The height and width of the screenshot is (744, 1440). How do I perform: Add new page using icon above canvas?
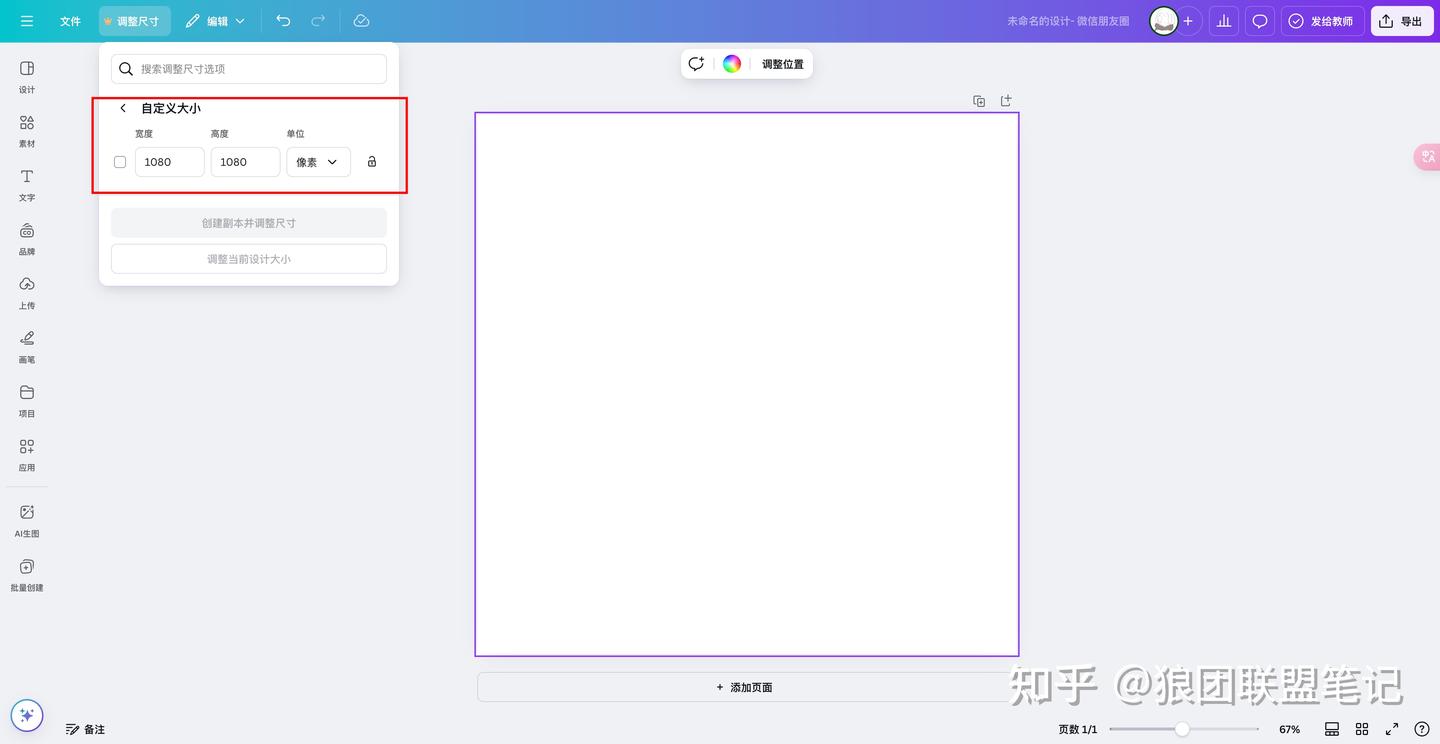click(1006, 101)
